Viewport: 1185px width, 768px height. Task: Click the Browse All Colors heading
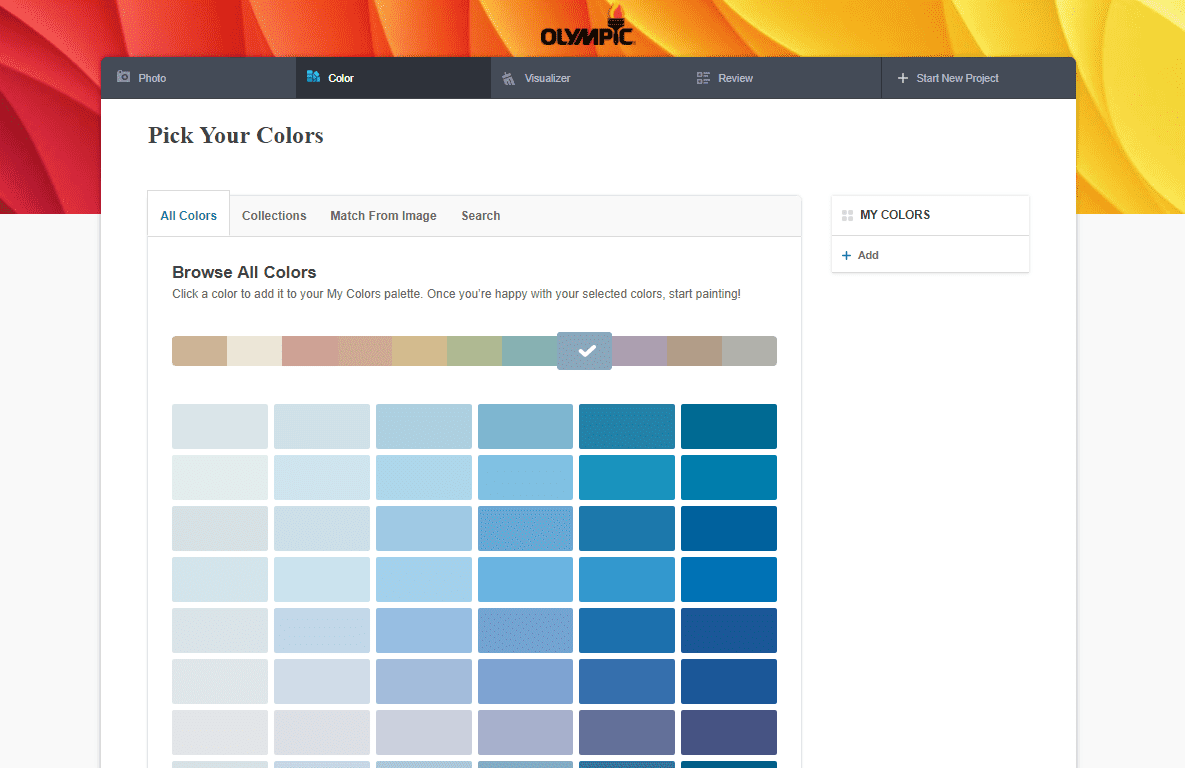[x=244, y=272]
